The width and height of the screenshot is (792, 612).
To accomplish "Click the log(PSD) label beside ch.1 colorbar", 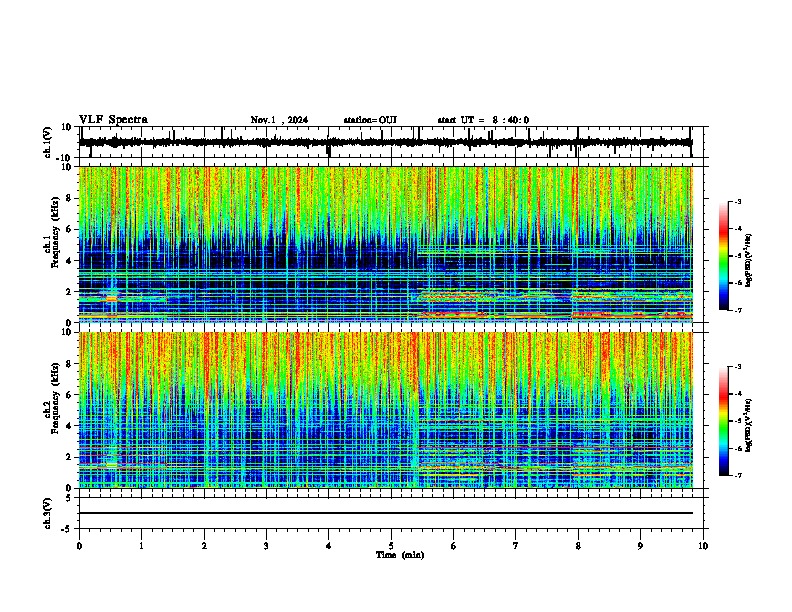I will [x=748, y=260].
